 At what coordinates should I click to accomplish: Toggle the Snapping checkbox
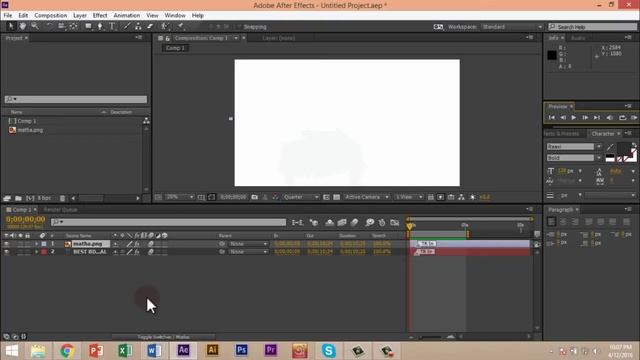click(x=239, y=27)
